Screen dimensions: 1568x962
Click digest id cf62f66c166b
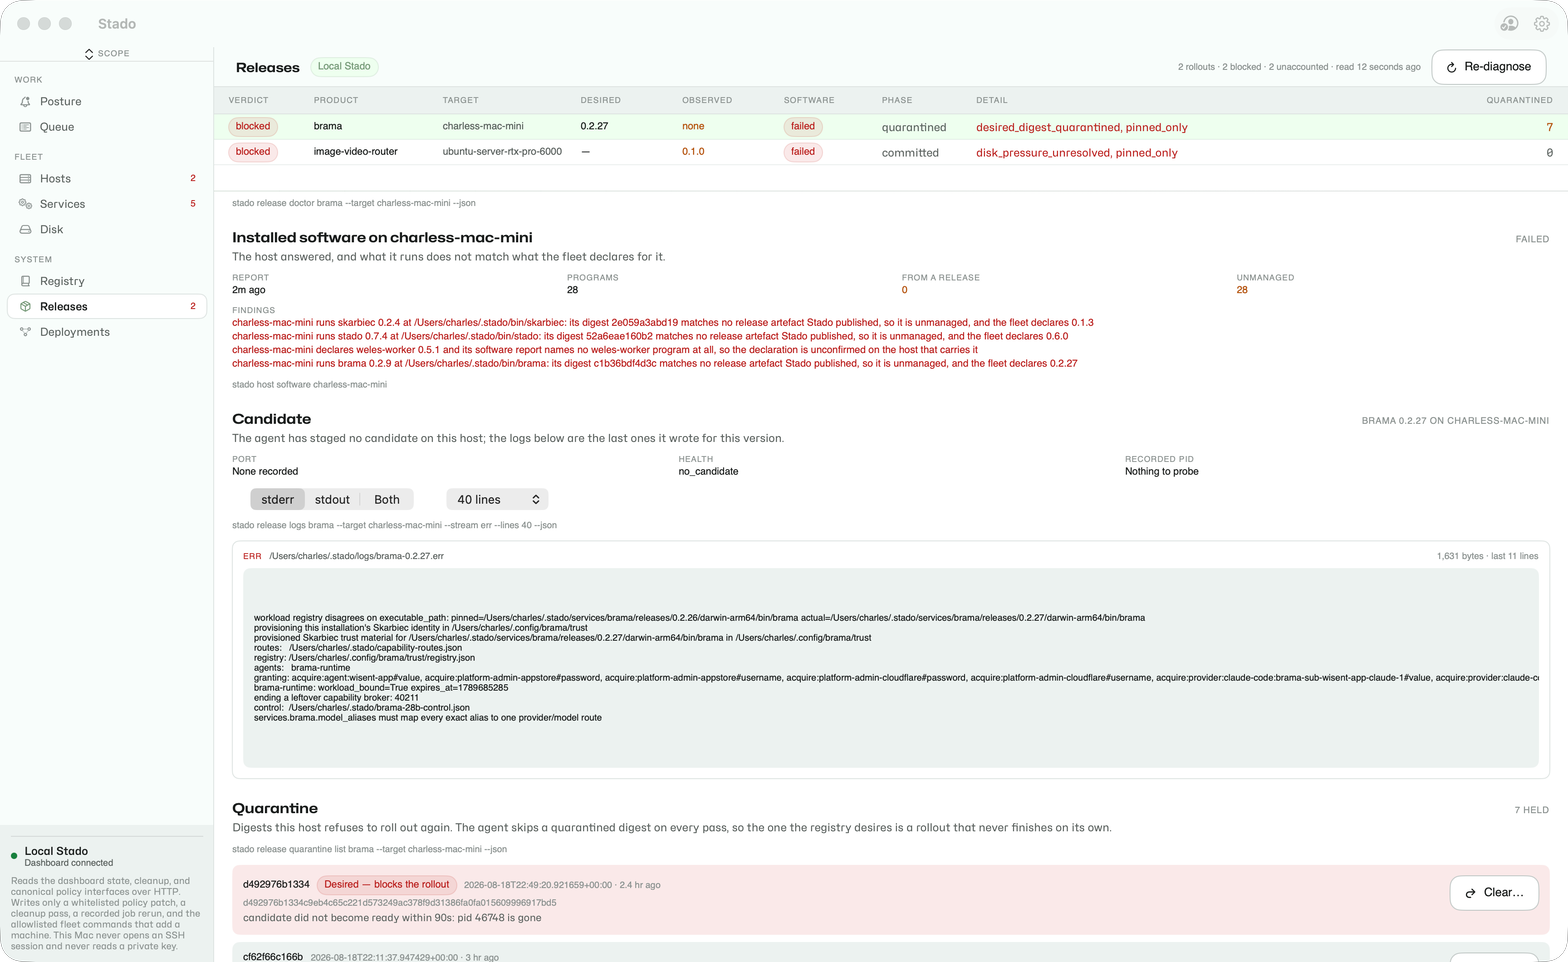click(x=273, y=958)
